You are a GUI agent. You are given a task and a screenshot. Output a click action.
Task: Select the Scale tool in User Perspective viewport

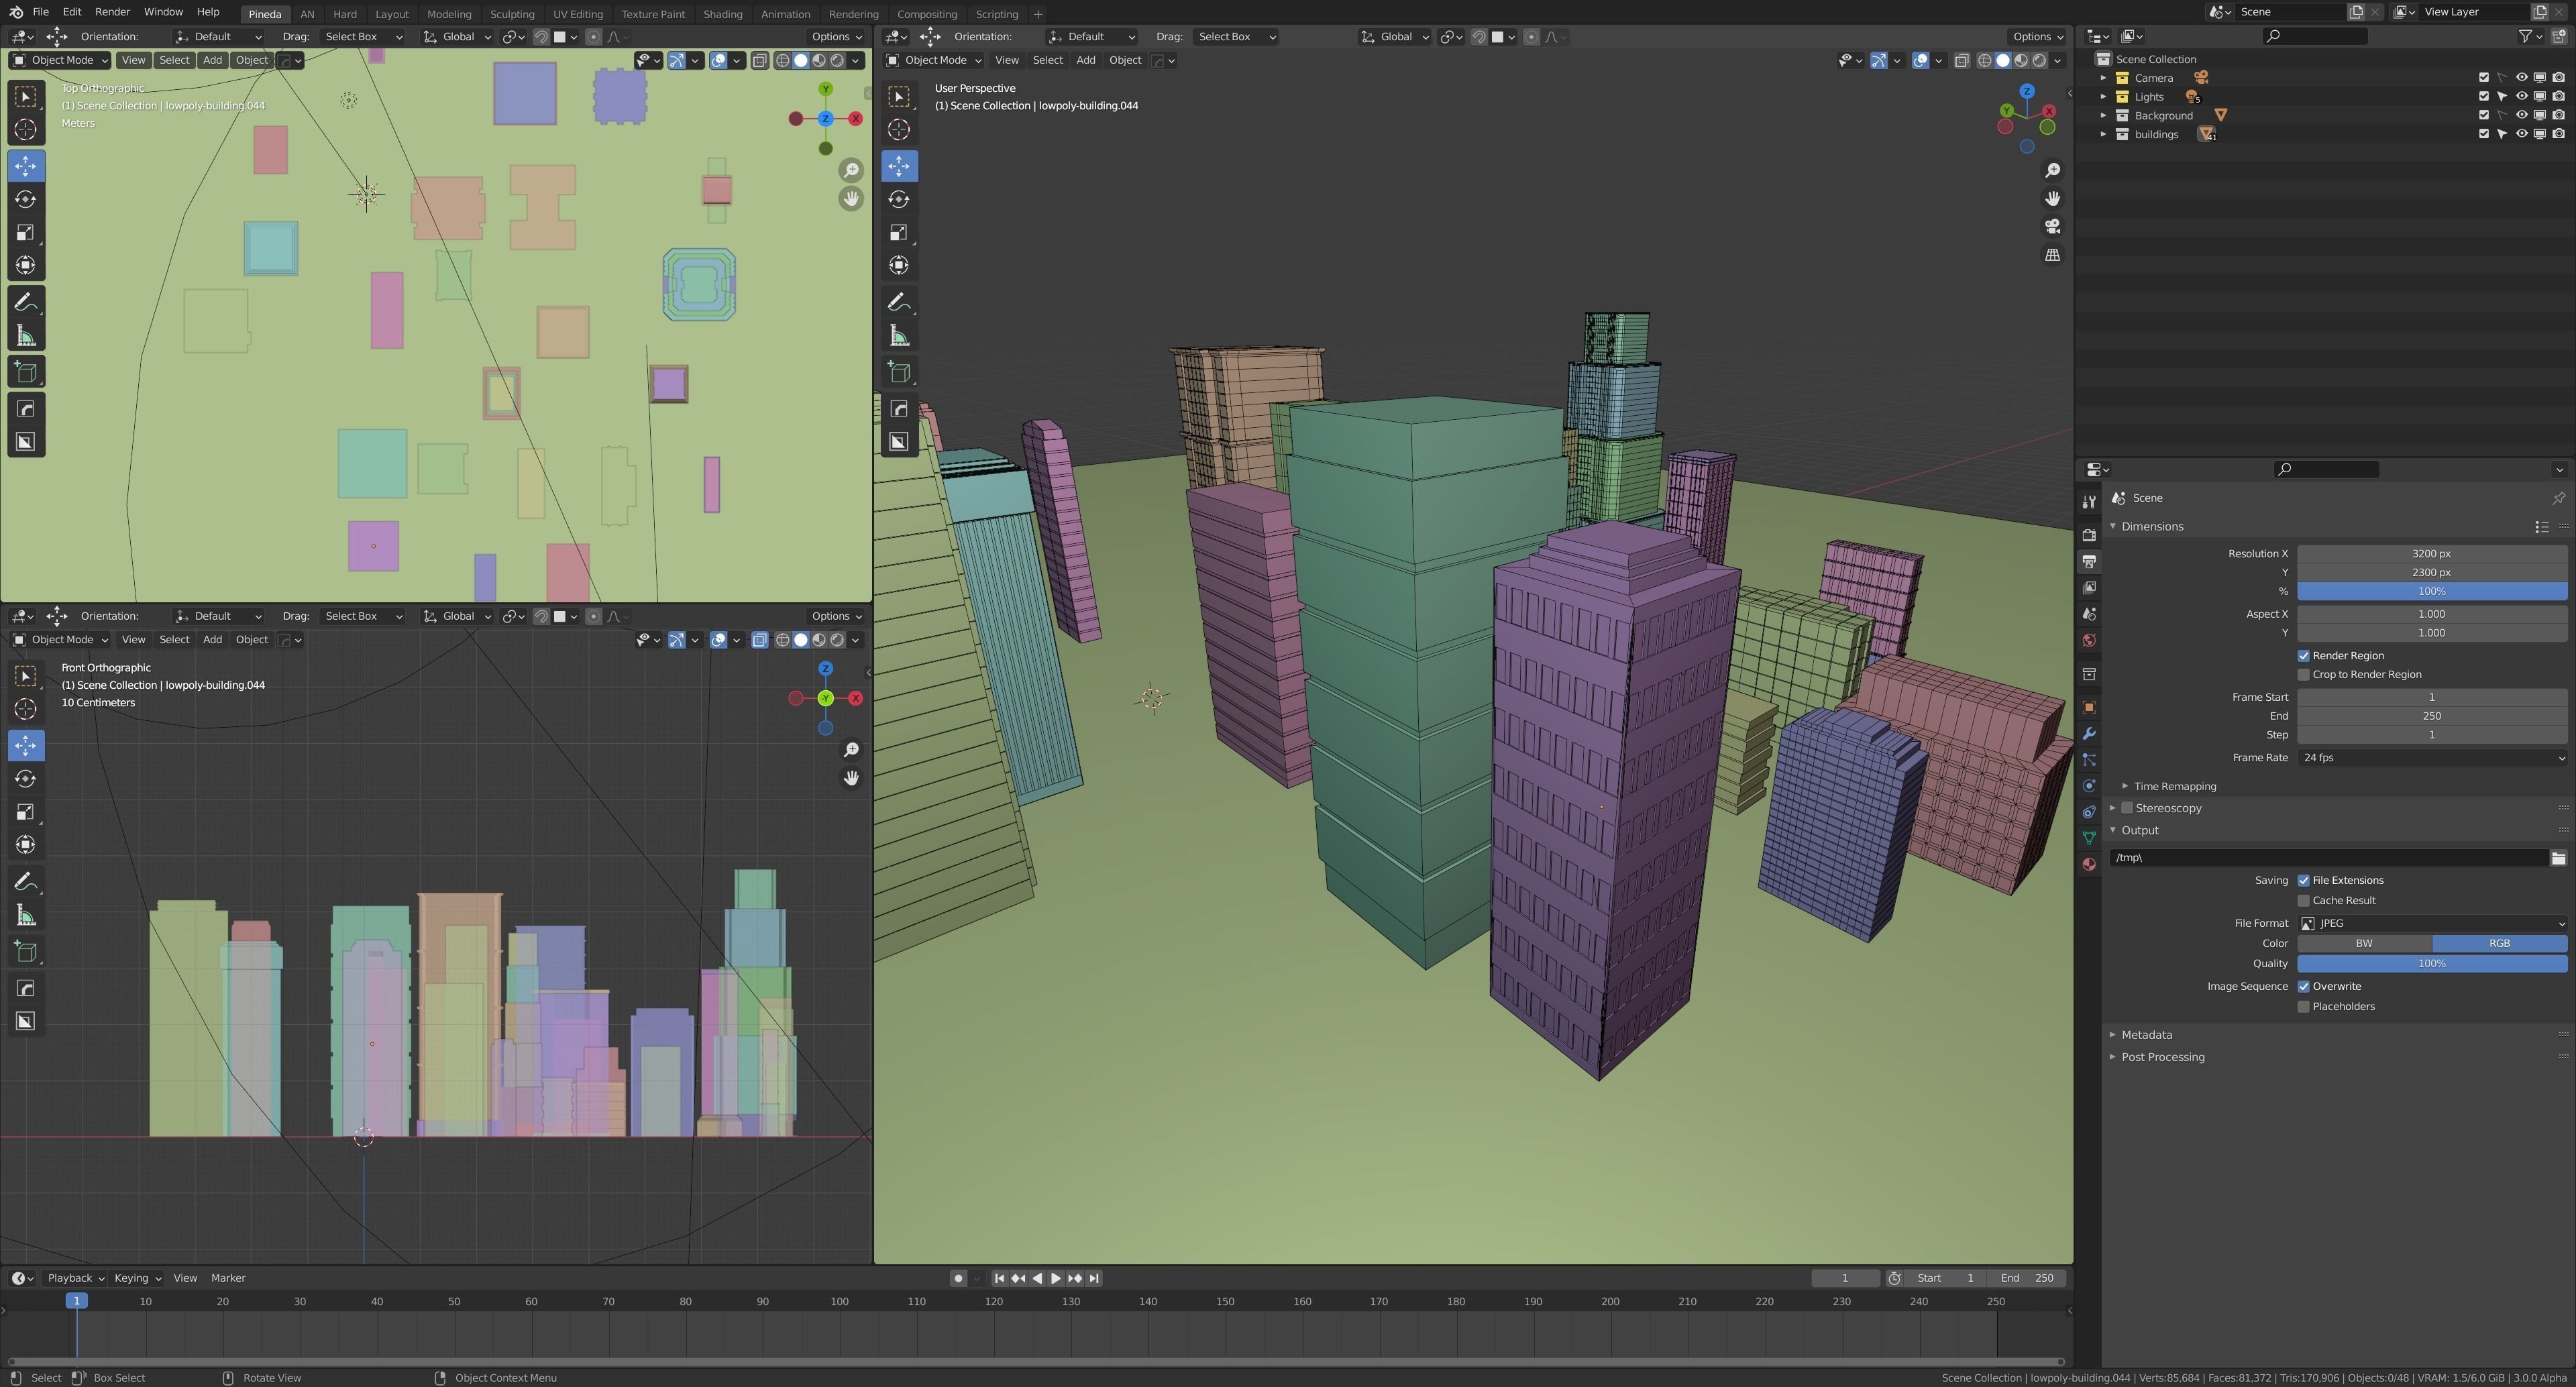click(x=899, y=232)
